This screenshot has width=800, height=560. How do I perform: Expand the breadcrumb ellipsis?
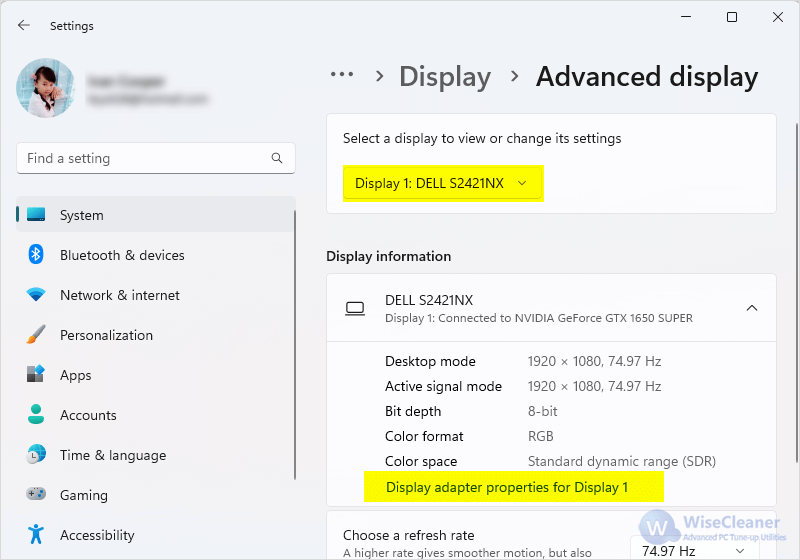click(341, 75)
